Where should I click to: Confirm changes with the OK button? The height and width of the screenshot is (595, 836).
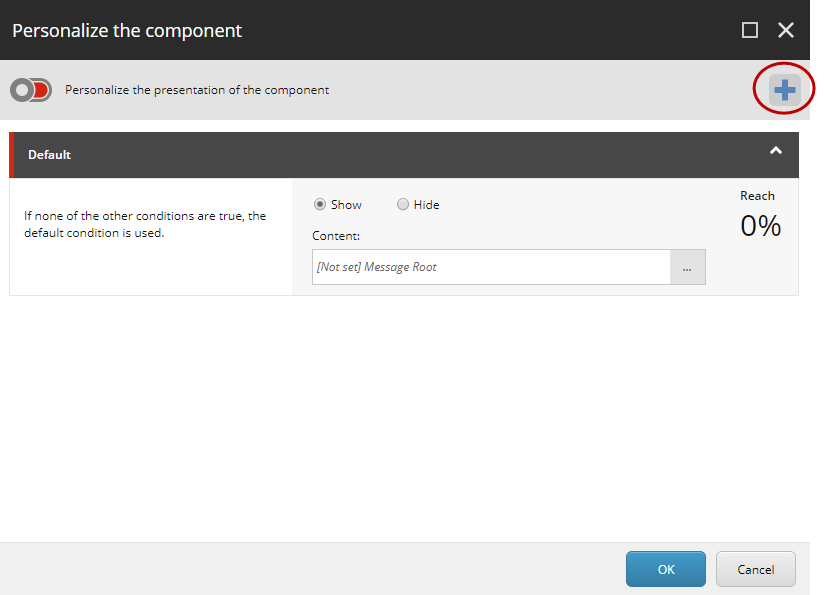[666, 569]
